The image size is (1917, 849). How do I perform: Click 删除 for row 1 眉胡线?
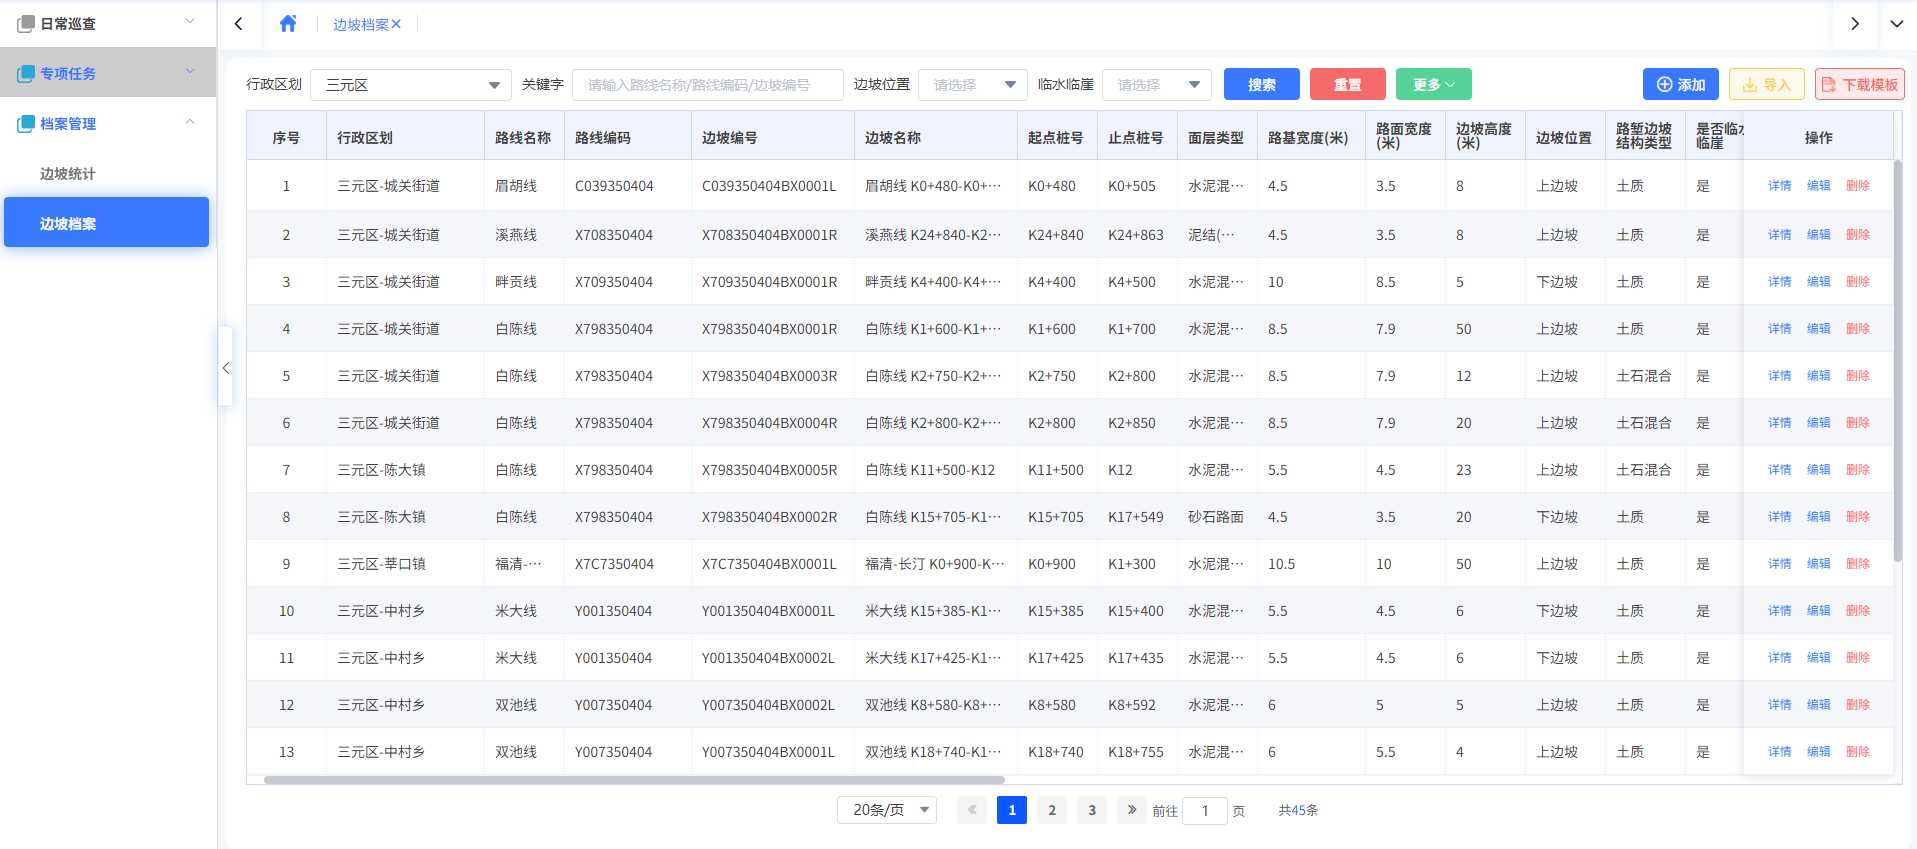pyautogui.click(x=1858, y=186)
